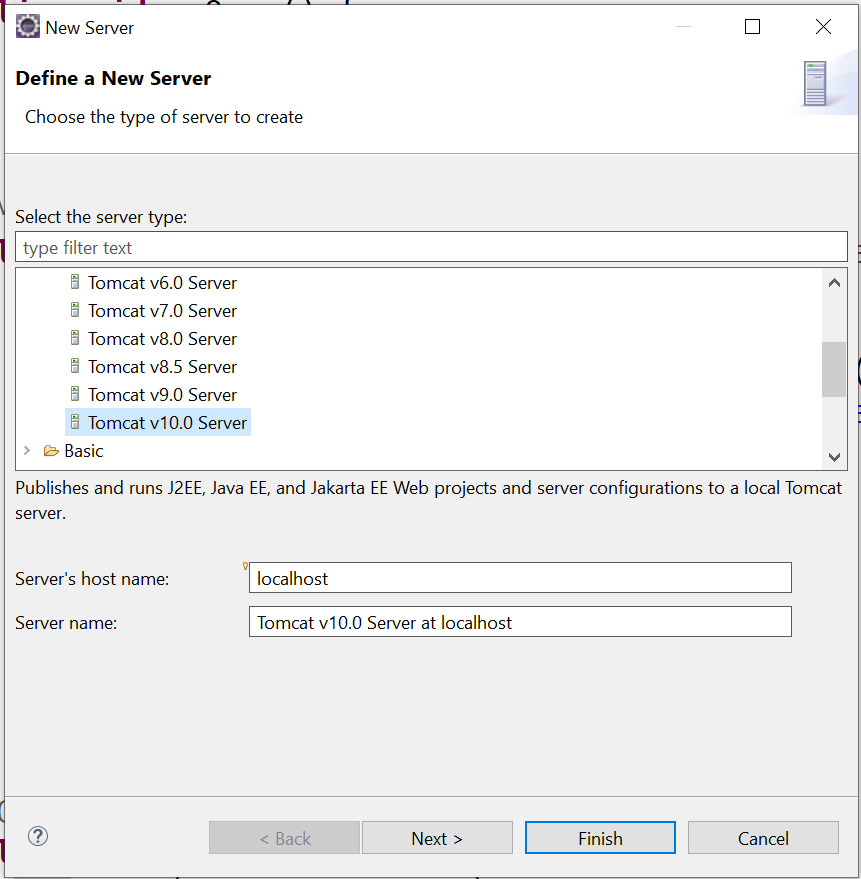Select Tomcat v6.0 Server text

(x=162, y=283)
